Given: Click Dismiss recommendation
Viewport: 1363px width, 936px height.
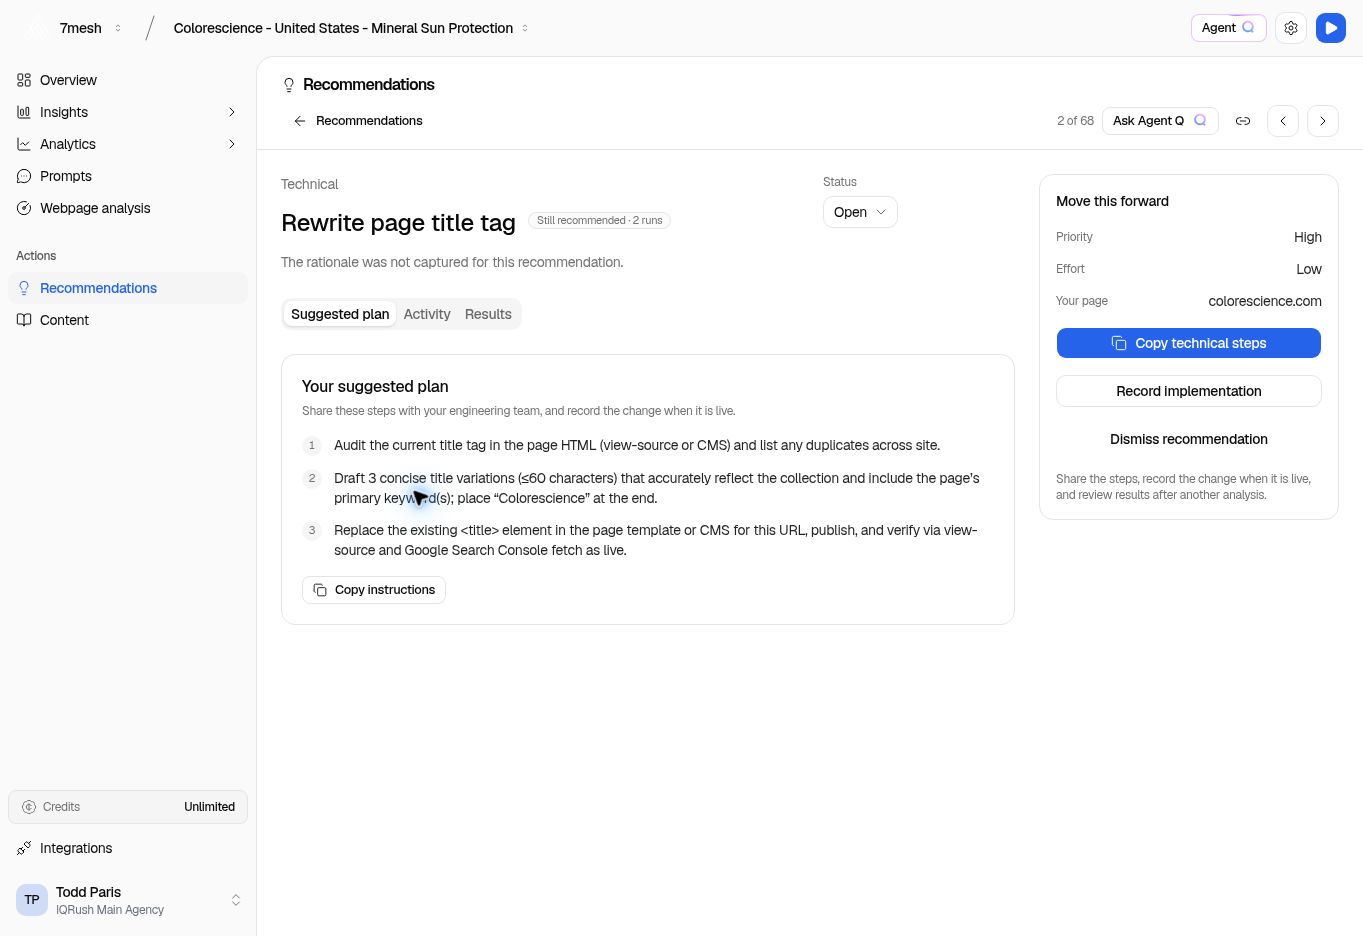Looking at the screenshot, I should 1189,439.
